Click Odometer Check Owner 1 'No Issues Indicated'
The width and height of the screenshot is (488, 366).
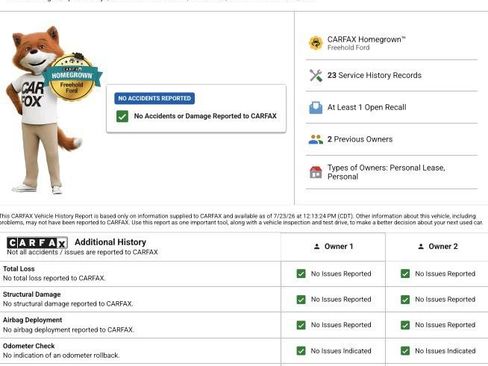coord(341,351)
